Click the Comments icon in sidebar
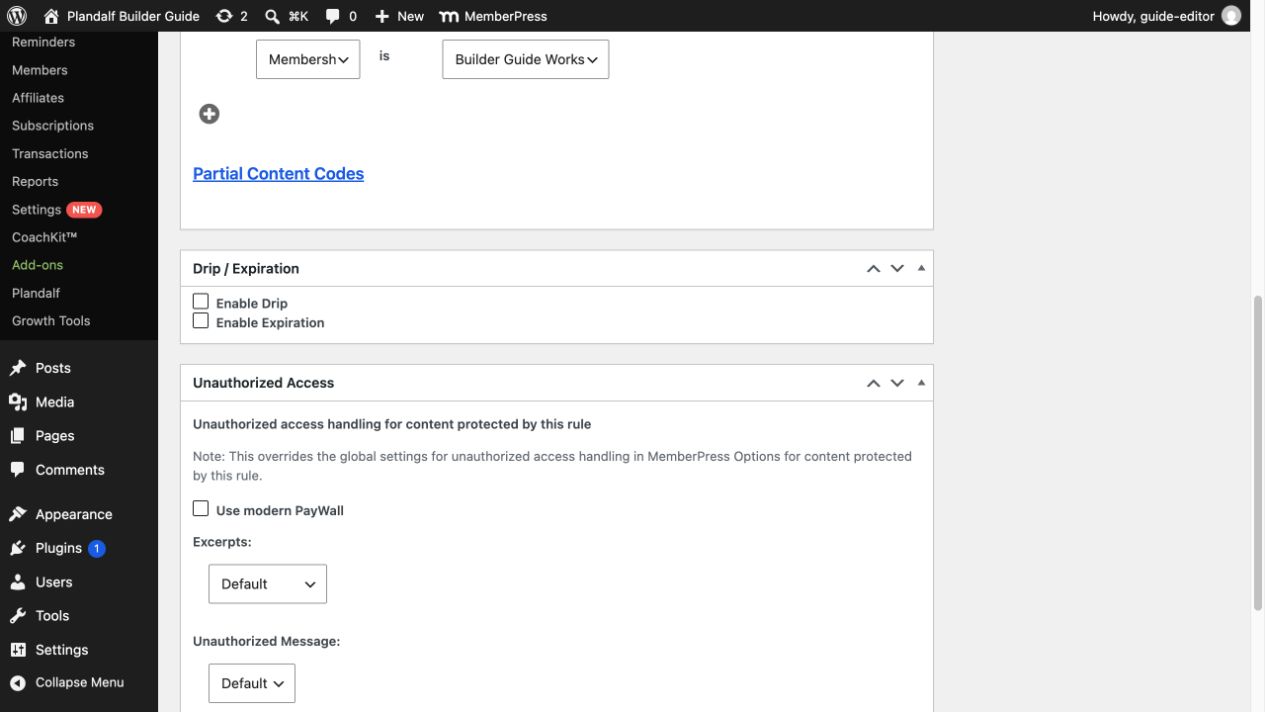 [18, 470]
